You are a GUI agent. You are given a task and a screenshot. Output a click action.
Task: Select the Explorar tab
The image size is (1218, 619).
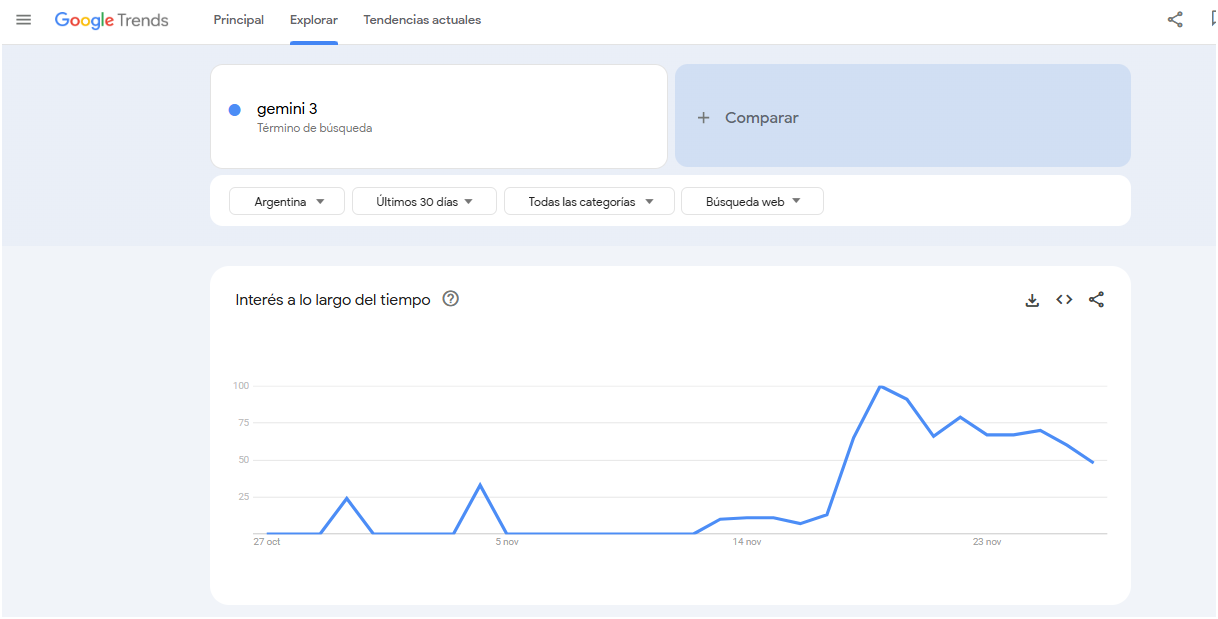point(313,20)
